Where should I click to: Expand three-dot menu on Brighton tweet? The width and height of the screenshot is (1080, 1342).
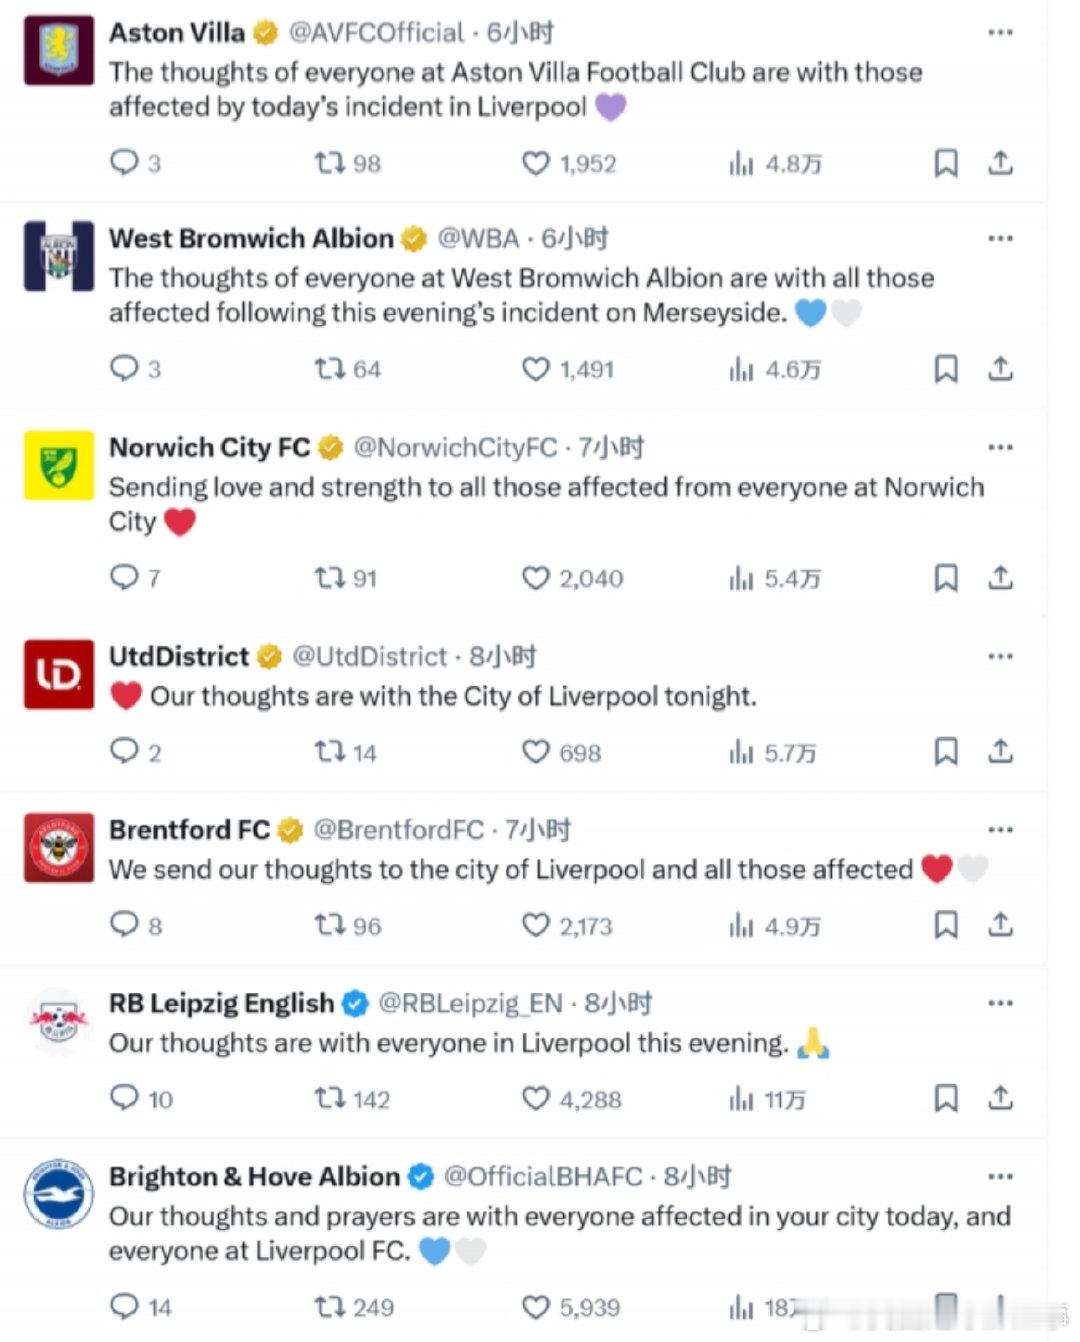(1000, 1177)
